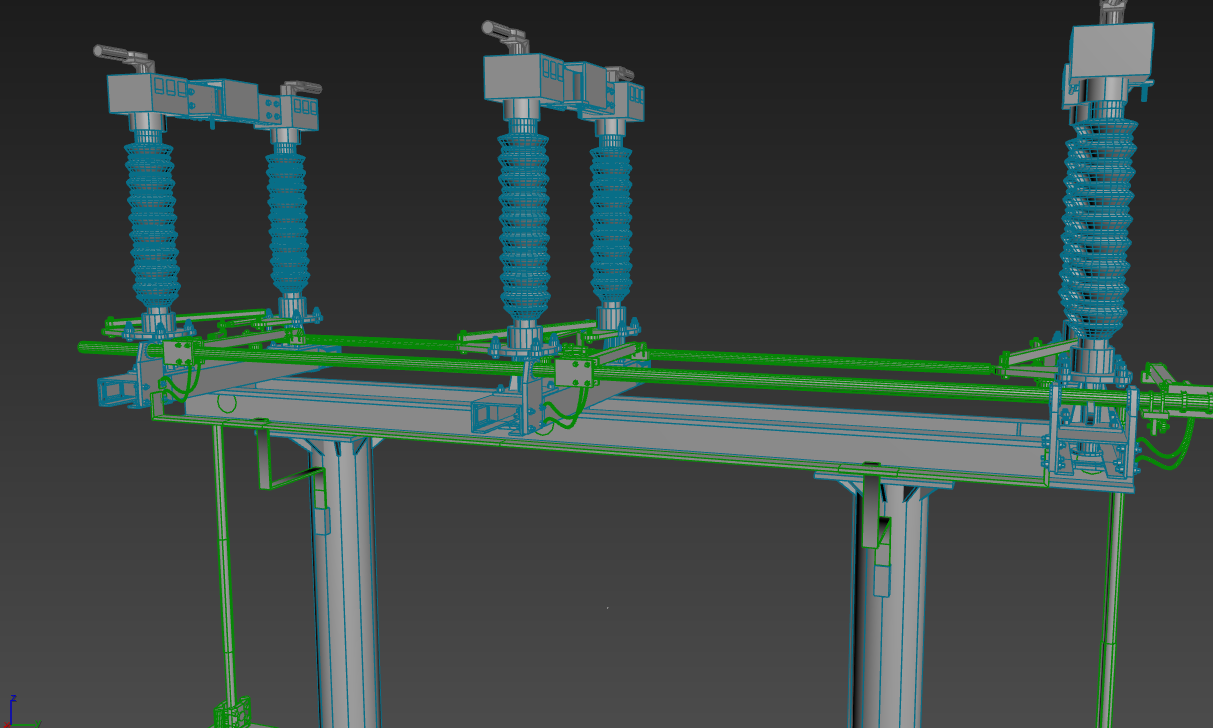Click the bolted square plate below center insulators

click(574, 373)
